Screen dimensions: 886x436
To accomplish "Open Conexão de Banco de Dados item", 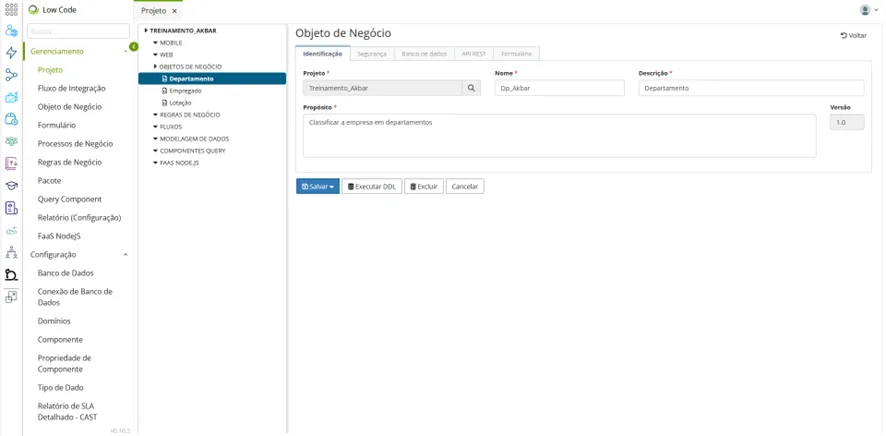I will pyautogui.click(x=75, y=297).
